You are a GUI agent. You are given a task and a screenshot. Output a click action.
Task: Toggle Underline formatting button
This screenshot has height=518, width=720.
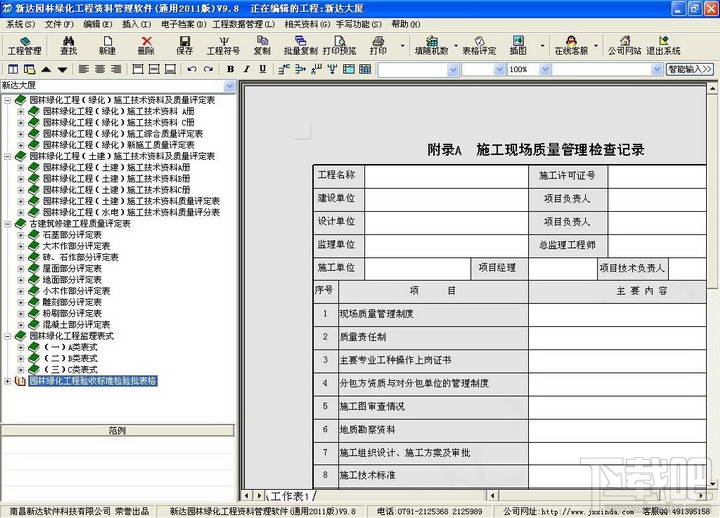tap(263, 69)
